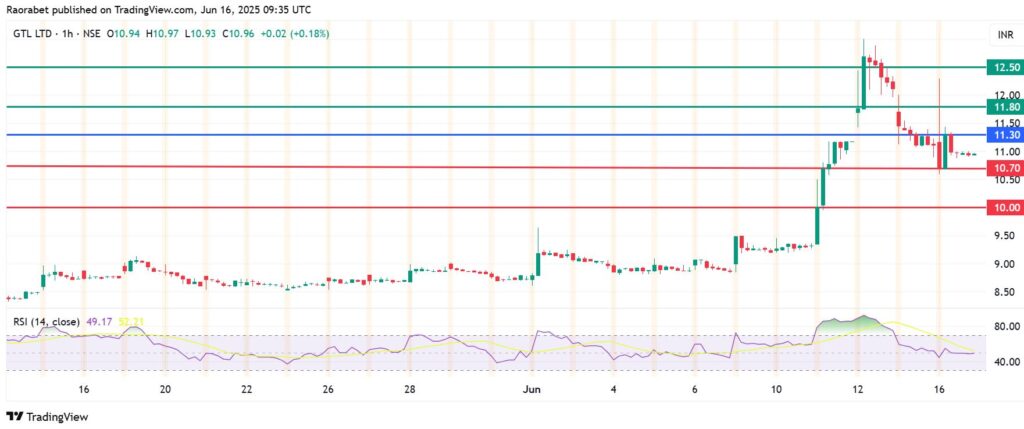Click the +0.02 (+0.18%) change value
Image resolution: width=1024 pixels, height=429 pixels.
278,34
